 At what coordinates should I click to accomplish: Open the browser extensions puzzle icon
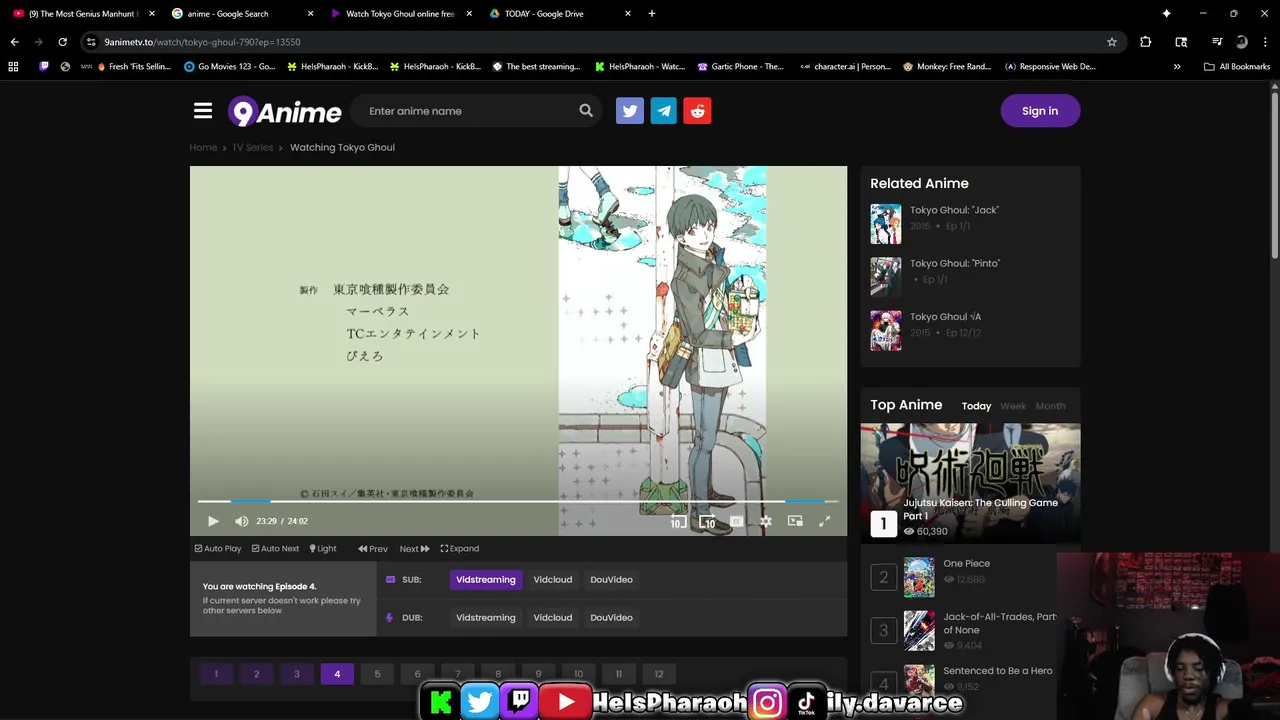point(1146,42)
